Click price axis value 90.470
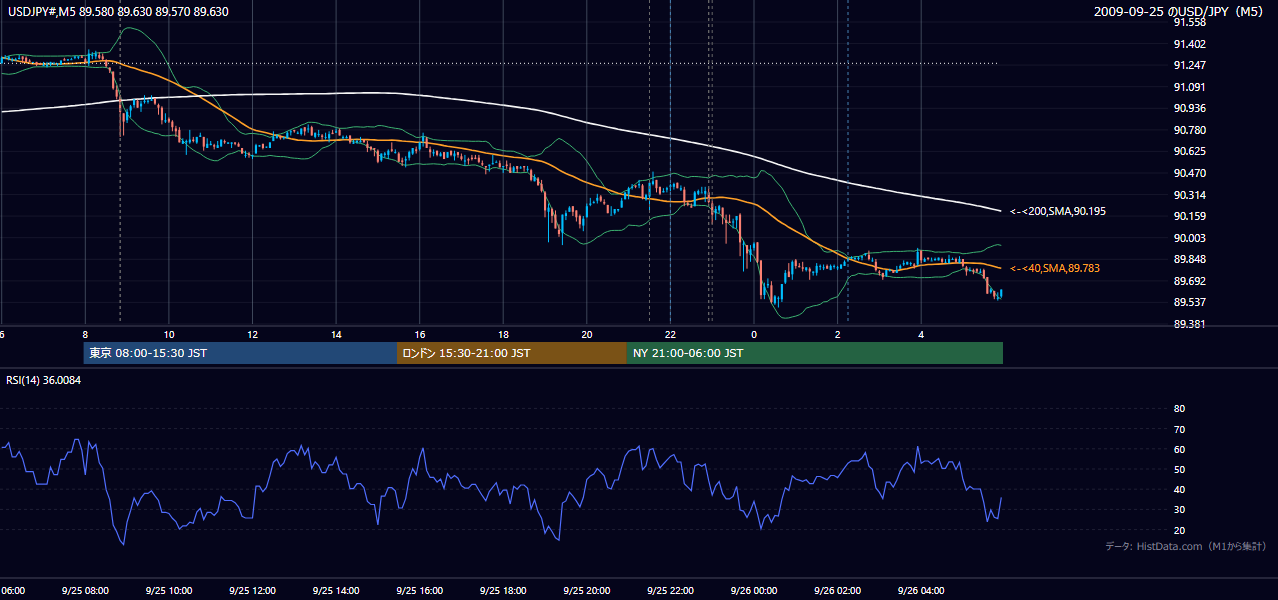Viewport: 1278px width, 600px height. click(1190, 173)
